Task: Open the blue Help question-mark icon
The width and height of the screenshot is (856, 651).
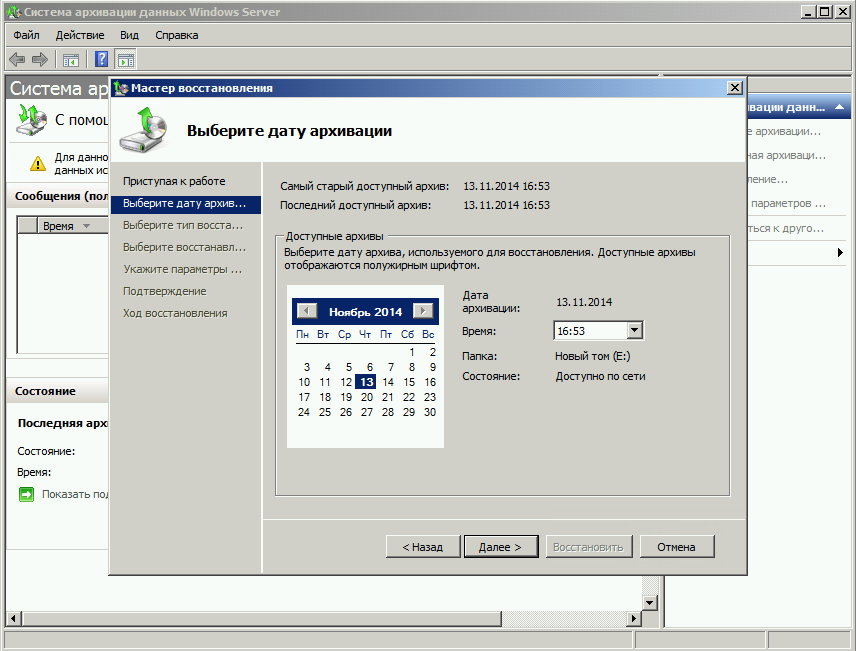Action: (x=101, y=60)
